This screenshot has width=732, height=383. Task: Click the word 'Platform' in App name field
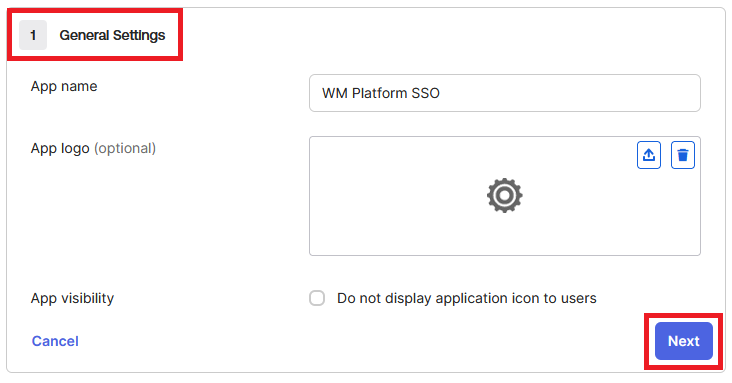(380, 93)
